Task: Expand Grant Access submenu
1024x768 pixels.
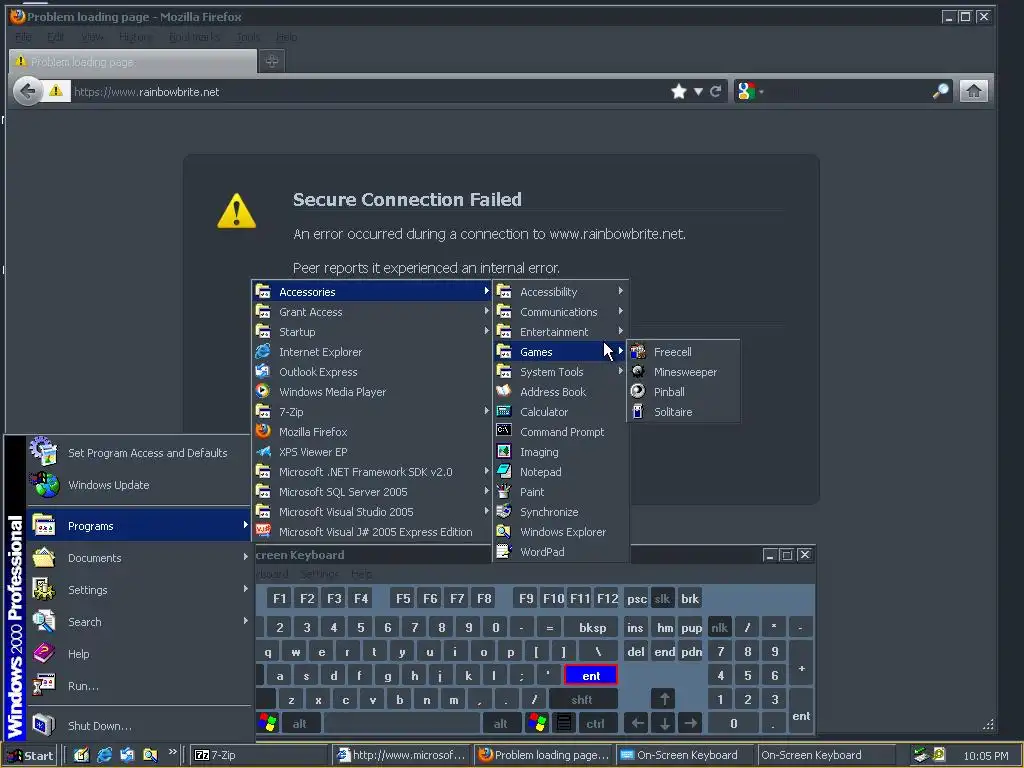Action: click(372, 312)
